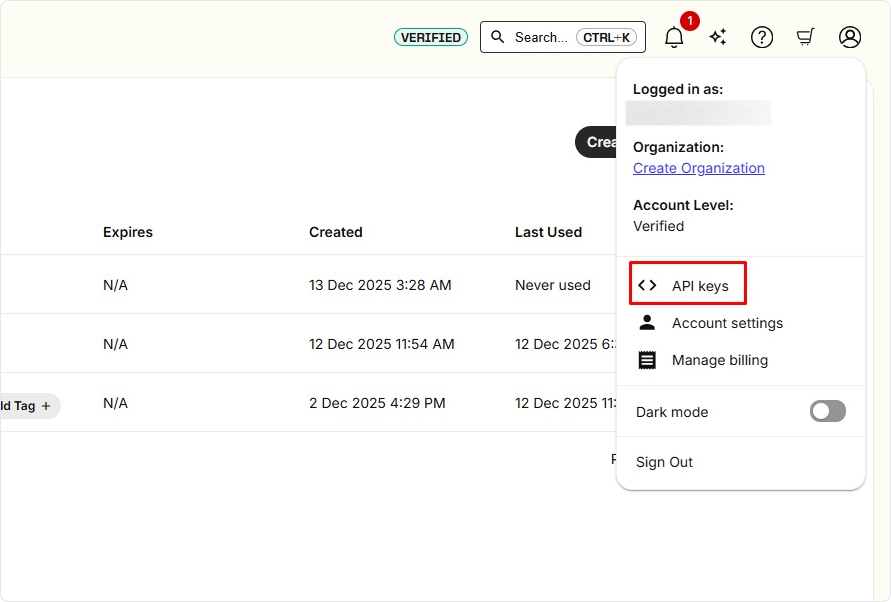The image size is (891, 602).
Task: Sort by the Created column header
Action: pos(335,232)
